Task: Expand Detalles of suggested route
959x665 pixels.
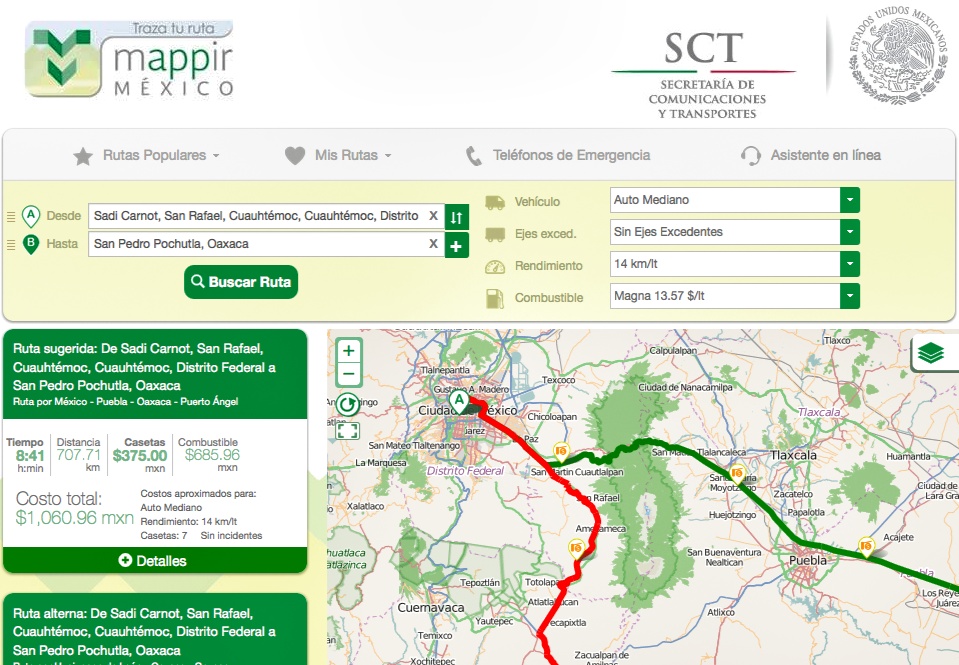Action: (x=154, y=561)
